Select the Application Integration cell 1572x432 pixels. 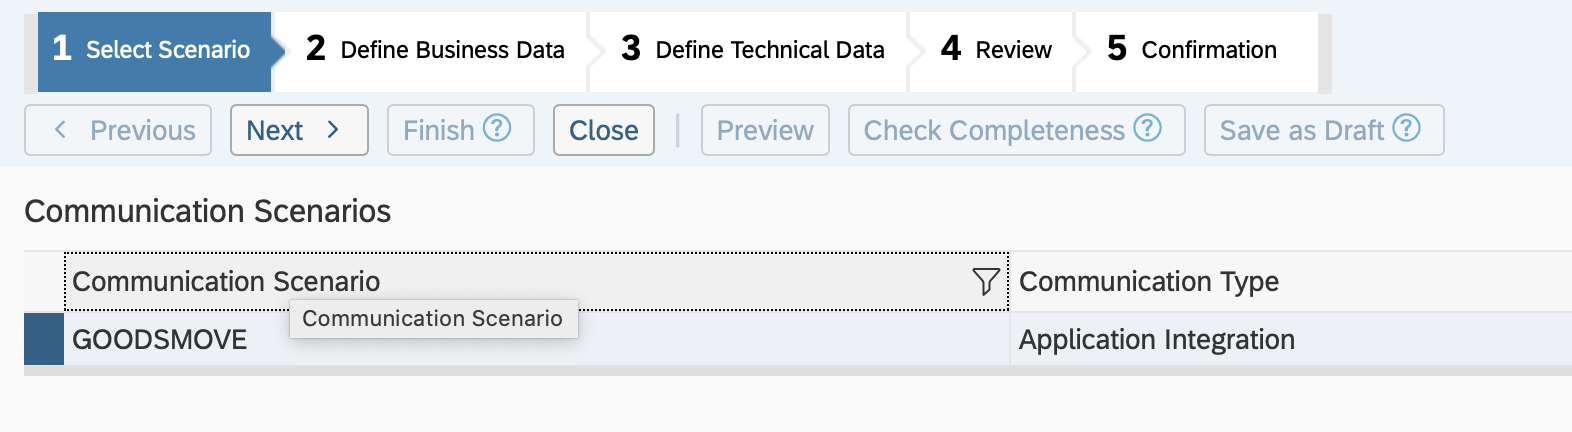pyautogui.click(x=1157, y=340)
